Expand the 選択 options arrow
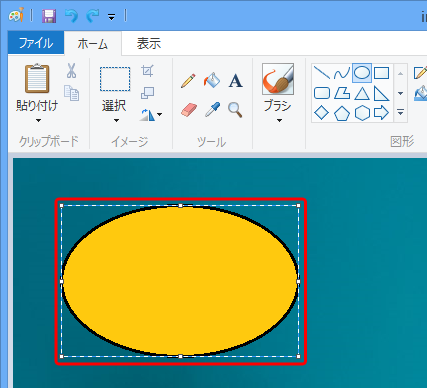This screenshot has height=388, width=427. [116, 120]
